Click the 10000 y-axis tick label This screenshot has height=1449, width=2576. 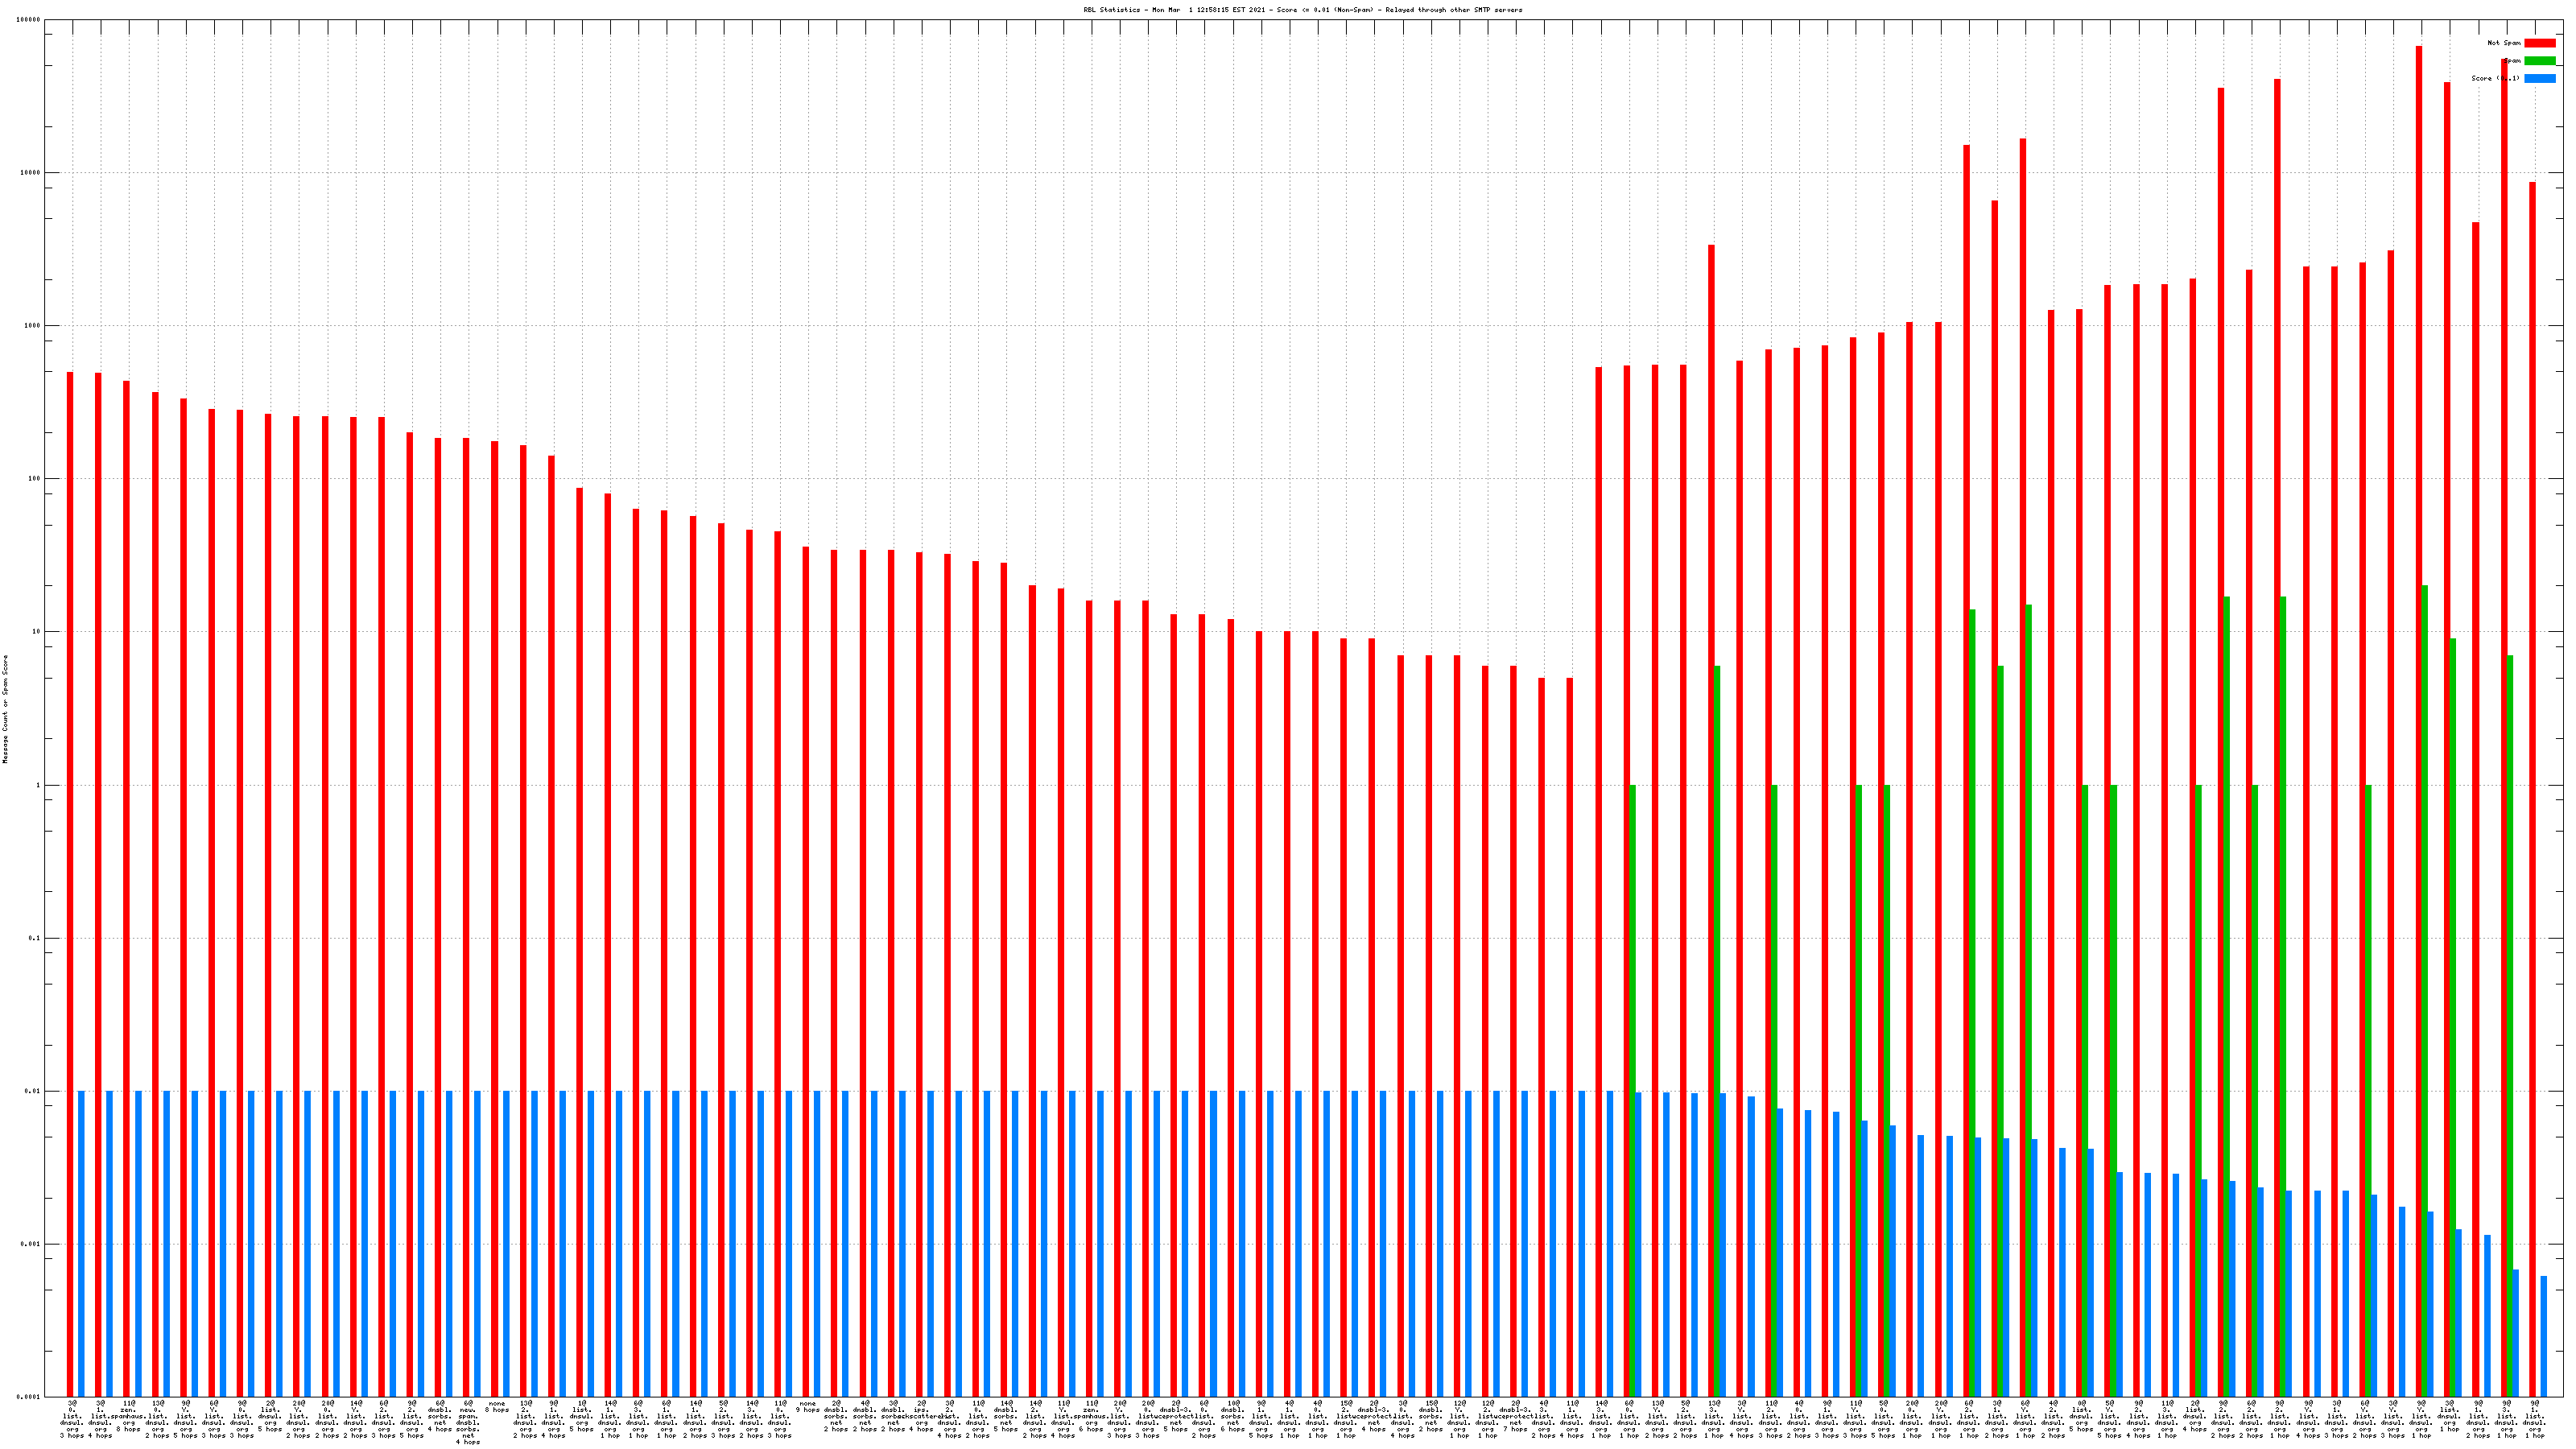click(x=31, y=173)
